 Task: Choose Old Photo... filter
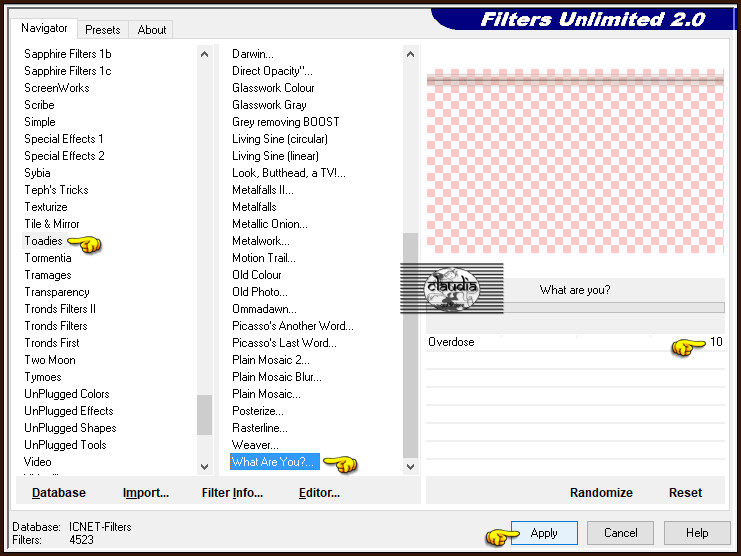pyautogui.click(x=259, y=292)
